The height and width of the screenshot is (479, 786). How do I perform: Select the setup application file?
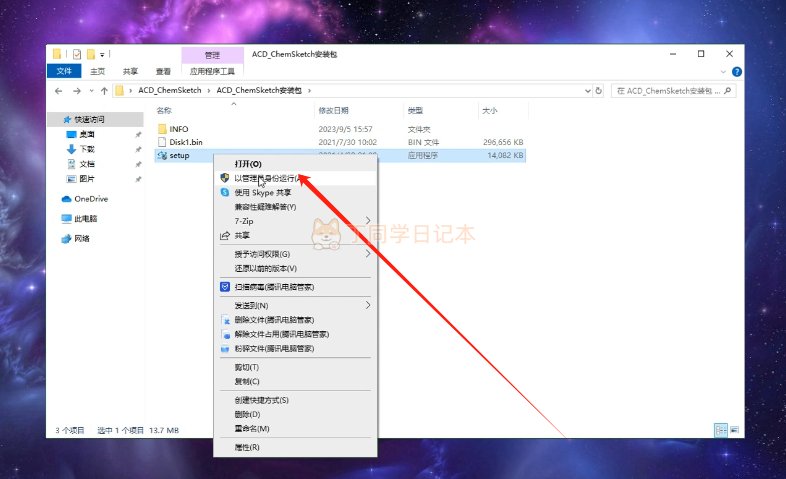point(179,155)
